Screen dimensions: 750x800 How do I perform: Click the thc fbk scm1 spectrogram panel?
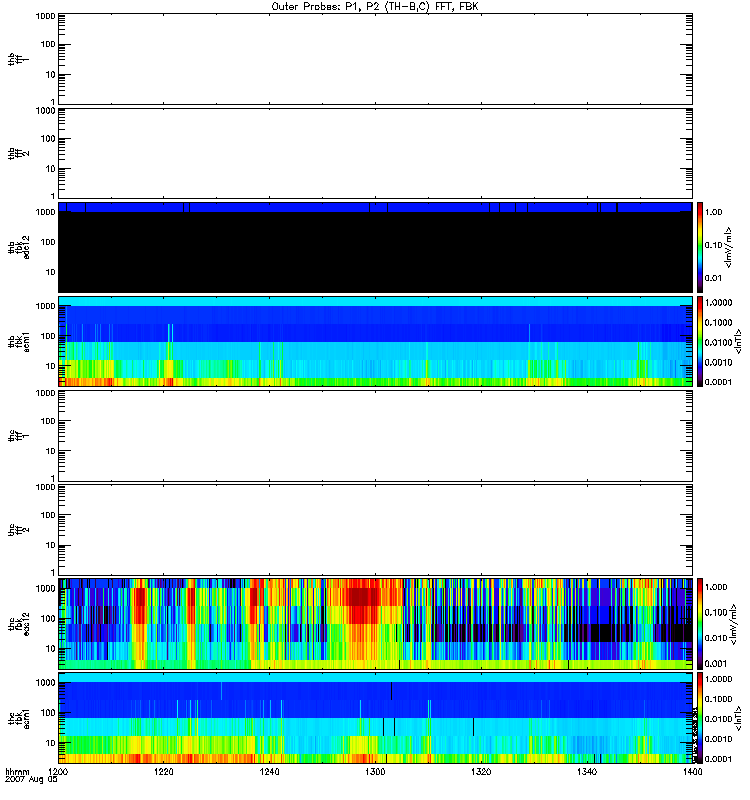[x=375, y=717]
